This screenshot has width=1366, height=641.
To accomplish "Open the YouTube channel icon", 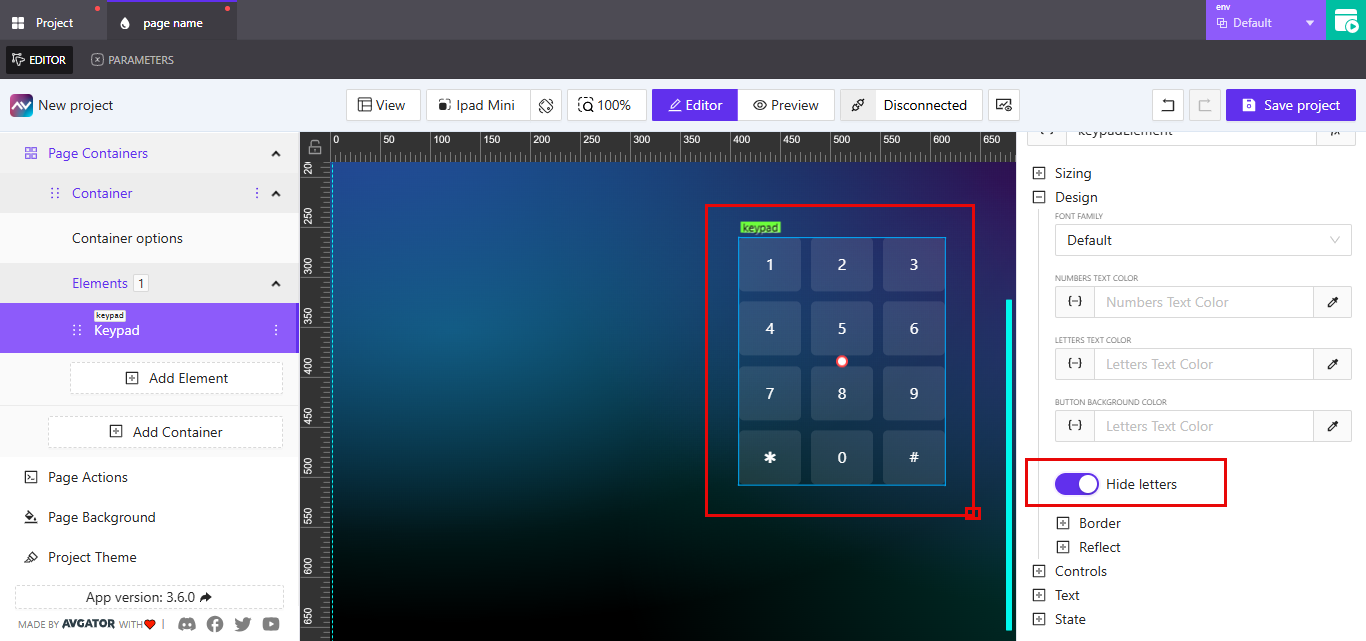I will click(x=270, y=624).
